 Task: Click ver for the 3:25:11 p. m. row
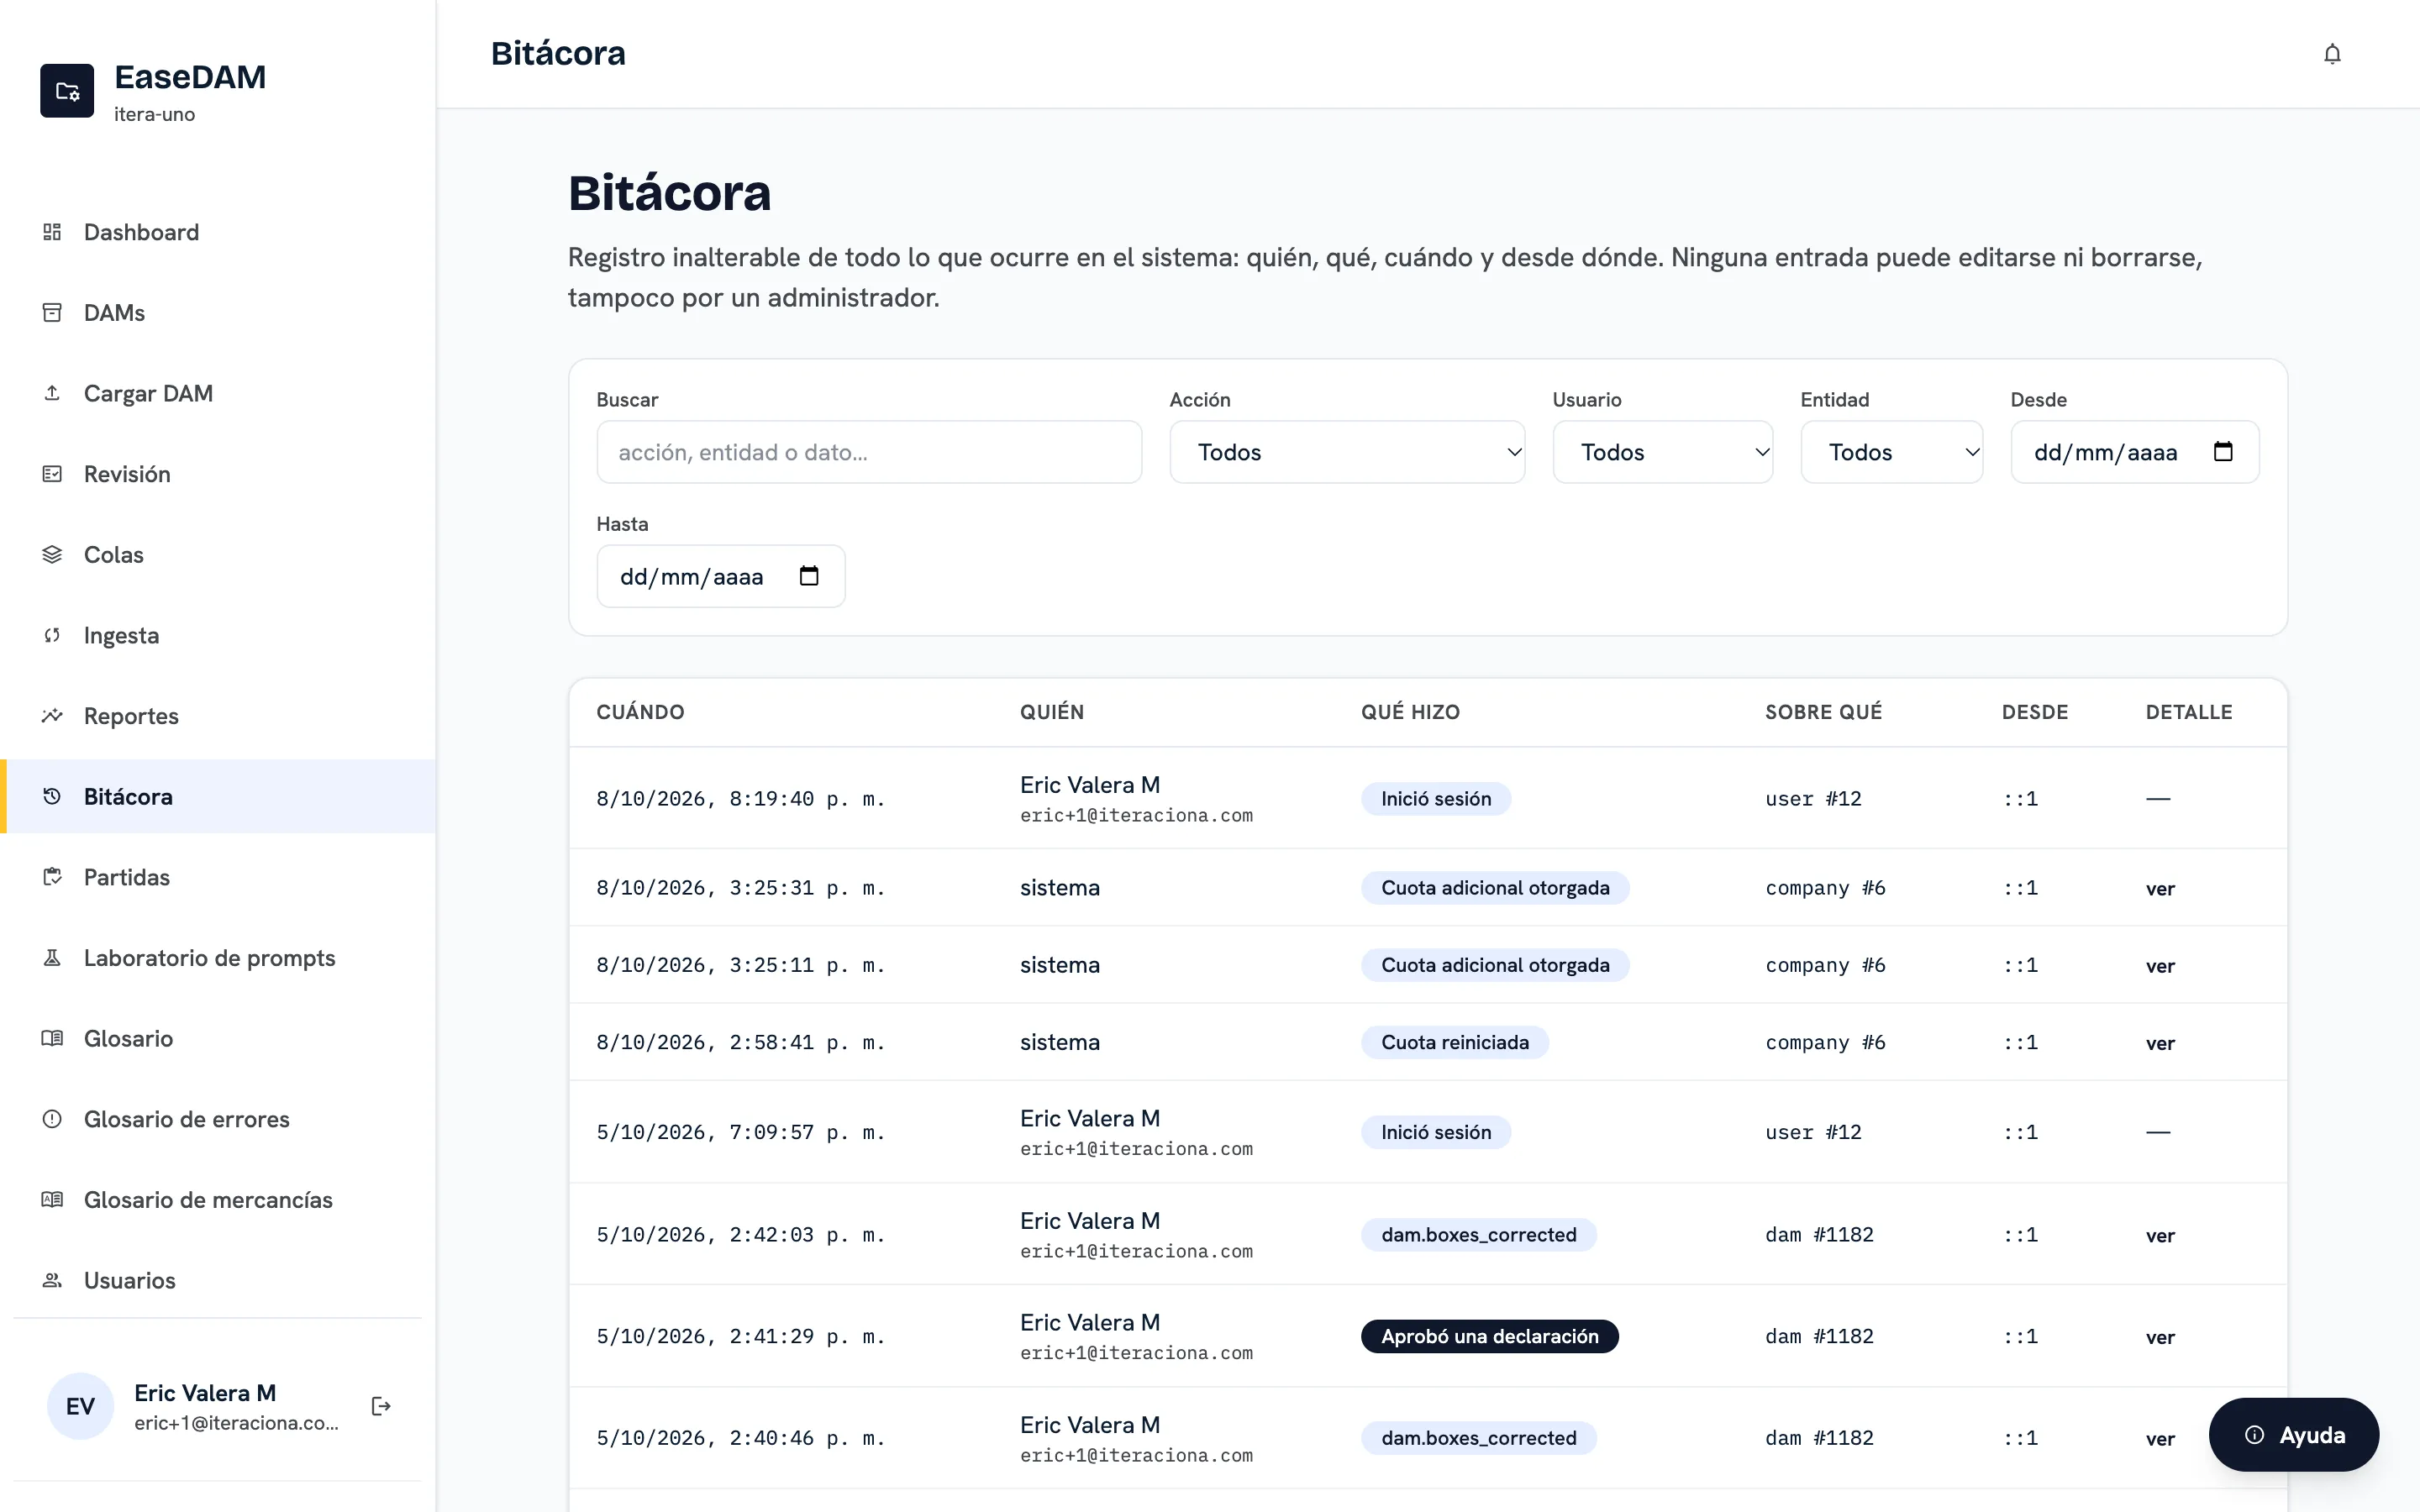tap(2160, 966)
